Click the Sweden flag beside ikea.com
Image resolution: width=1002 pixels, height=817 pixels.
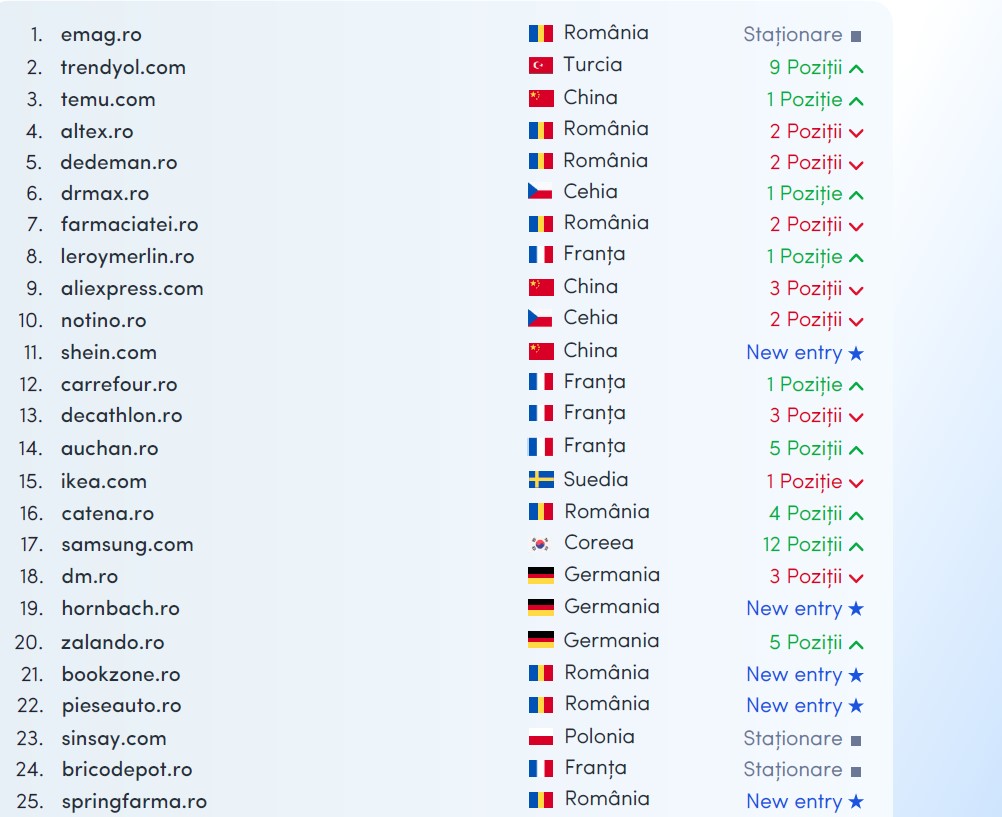click(541, 480)
